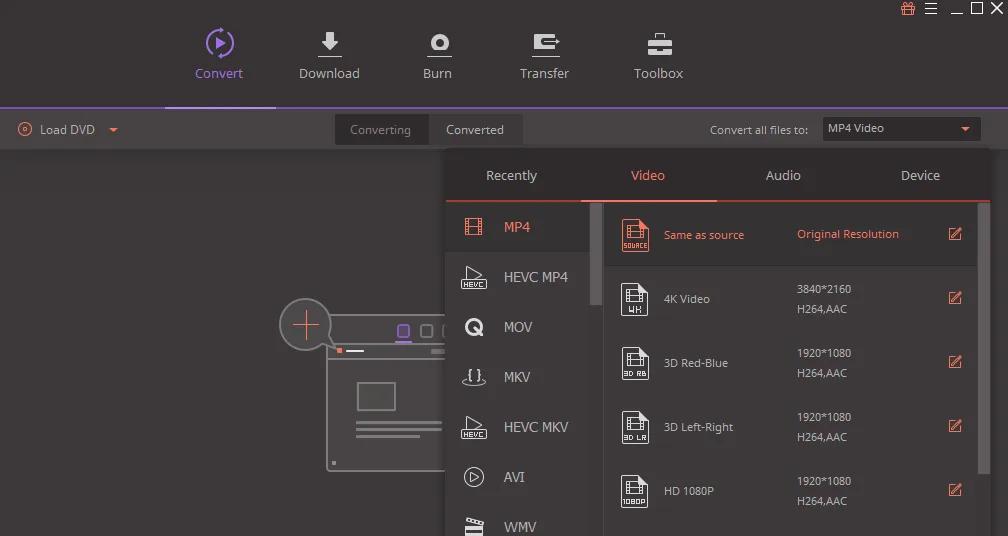Select the Device tab
The height and width of the screenshot is (536, 1008).
(x=920, y=175)
